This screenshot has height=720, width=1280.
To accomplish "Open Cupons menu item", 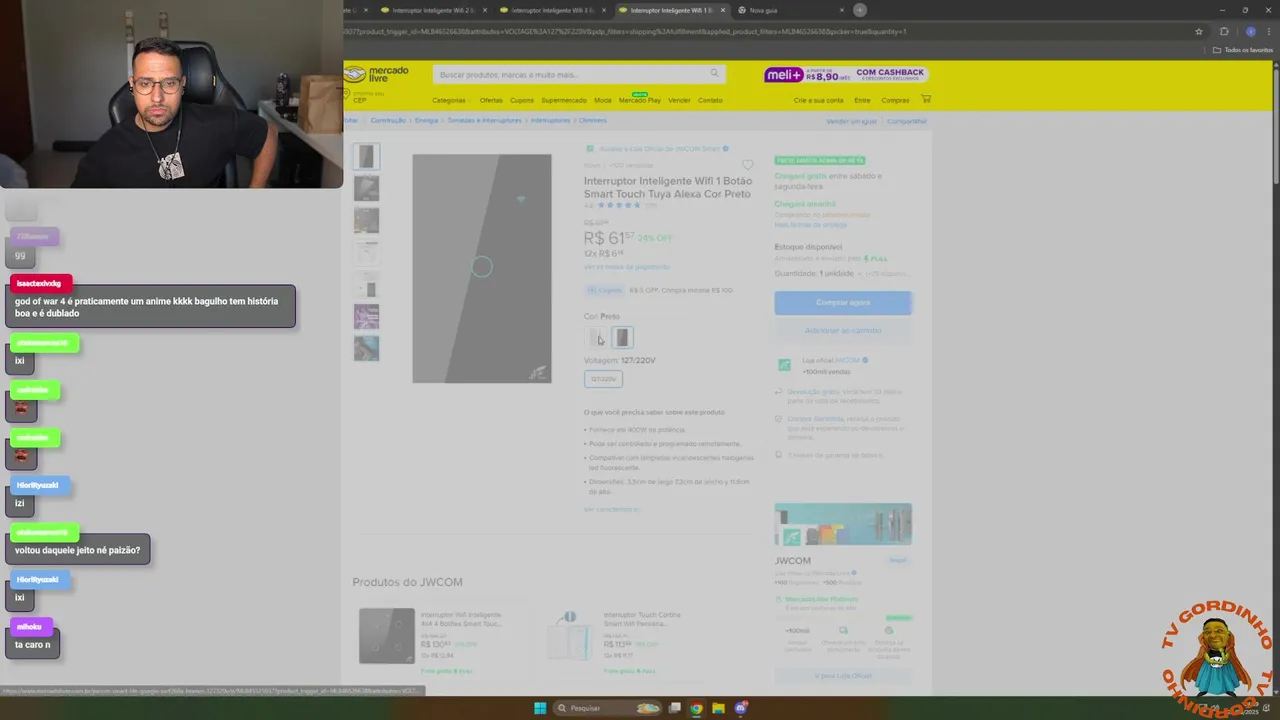I will (x=522, y=100).
